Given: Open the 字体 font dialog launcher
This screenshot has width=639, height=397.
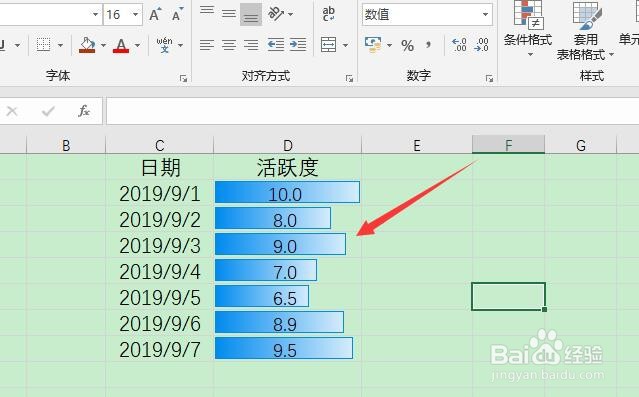Looking at the screenshot, I should point(183,79).
